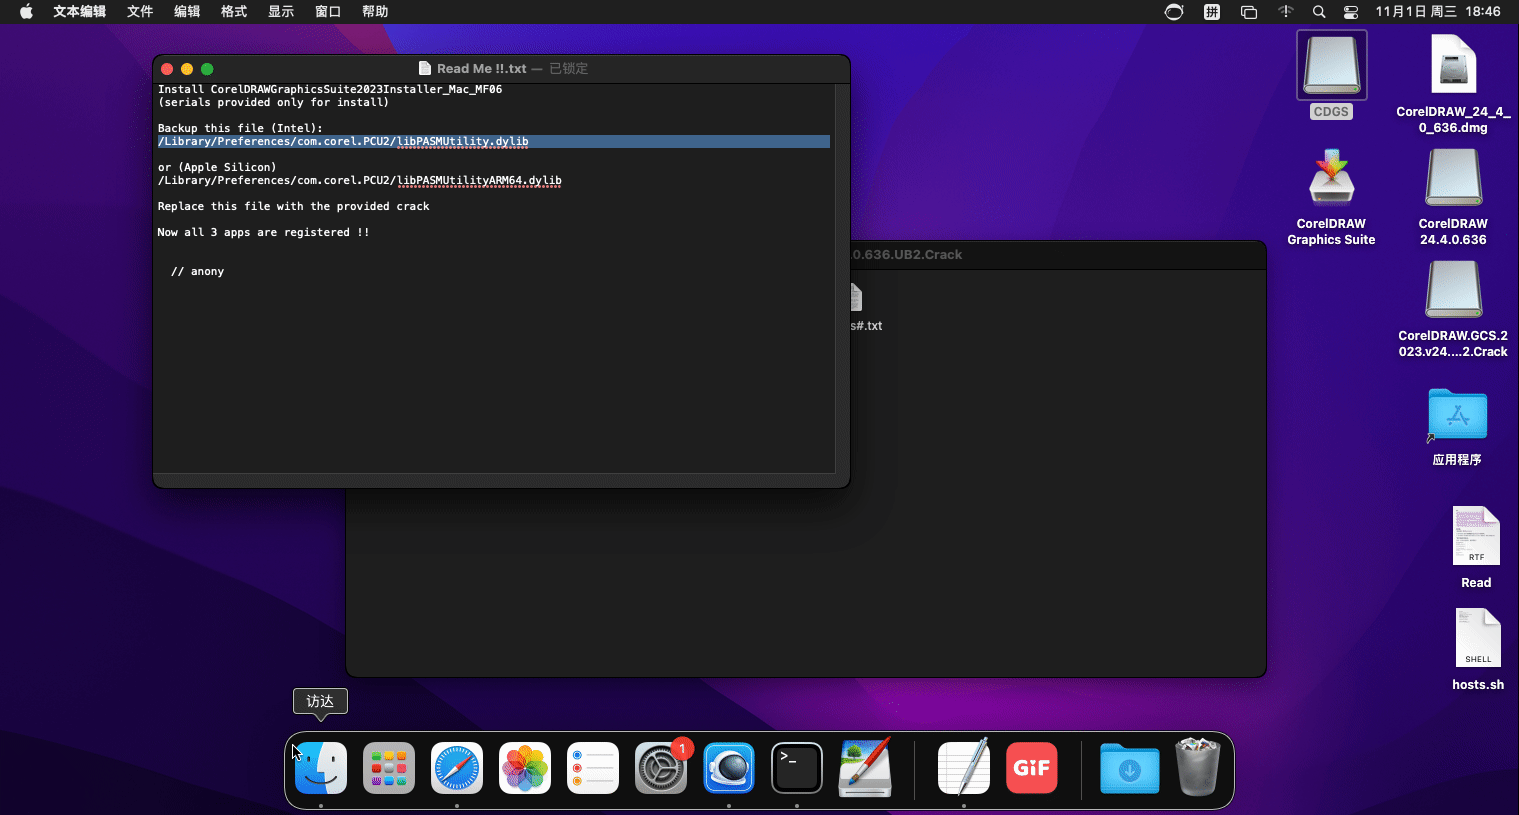
Task: Click the 拼 input method icon
Action: 1212,12
